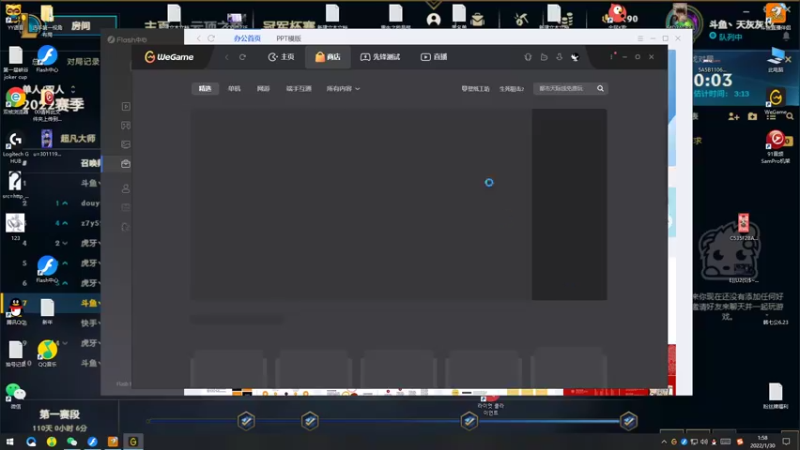Select the 网游 filter in the store
The image size is (800, 450).
263,88
